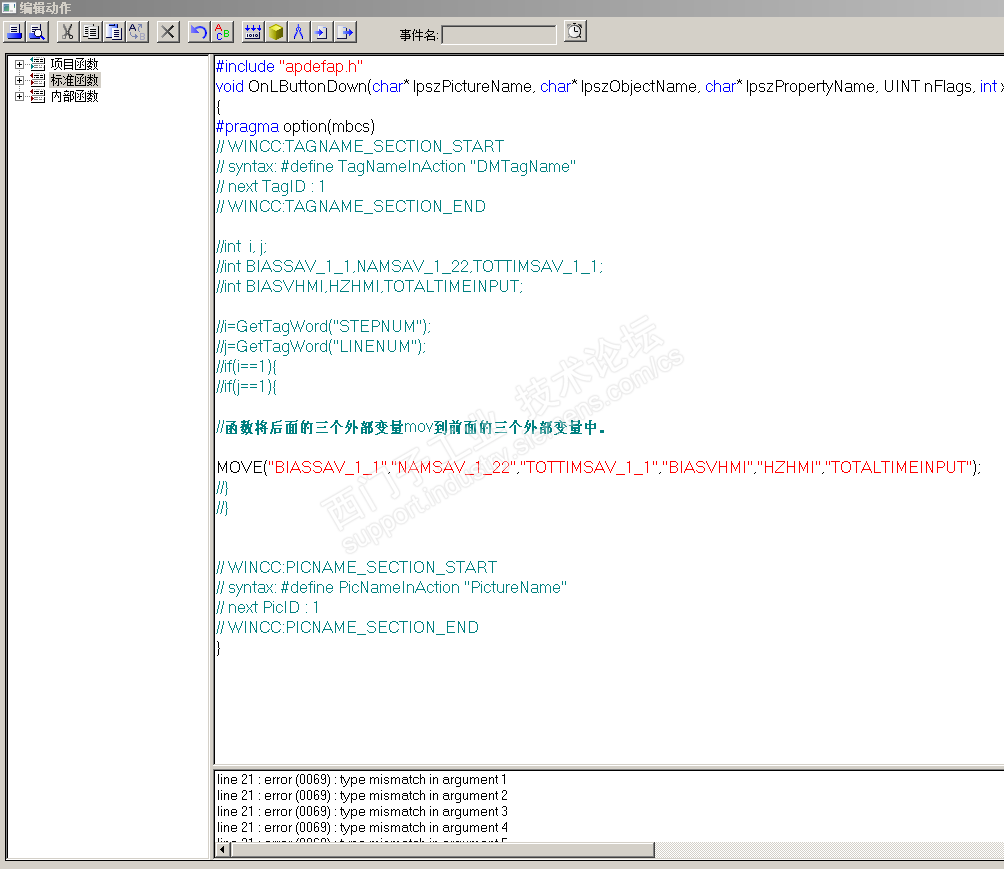Click the void OnLButtonDown function declaration
Image resolution: width=1004 pixels, height=869 pixels.
tap(610, 86)
